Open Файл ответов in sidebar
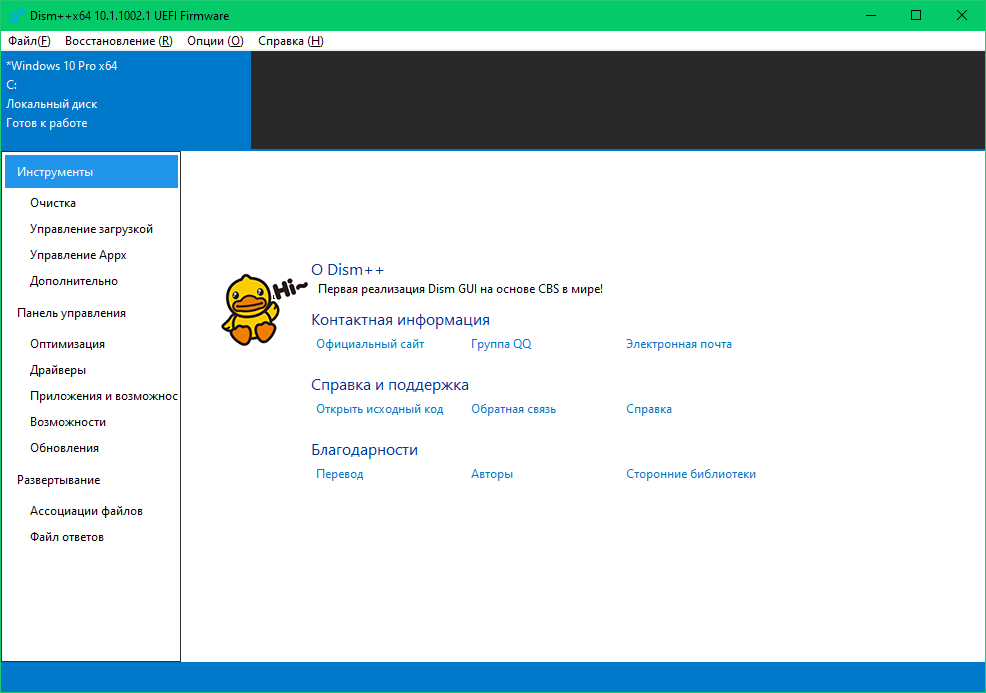 67,537
